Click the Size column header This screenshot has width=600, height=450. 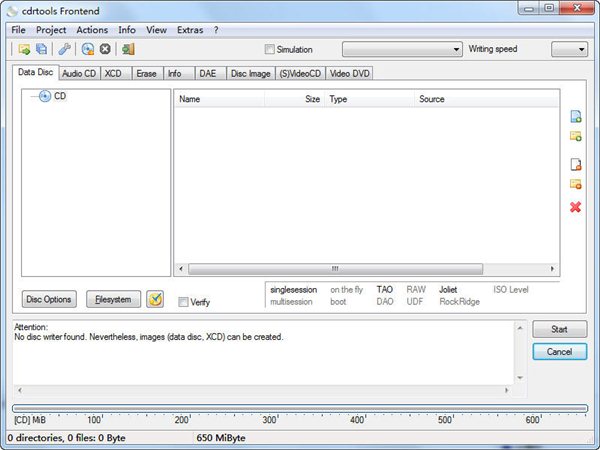294,99
